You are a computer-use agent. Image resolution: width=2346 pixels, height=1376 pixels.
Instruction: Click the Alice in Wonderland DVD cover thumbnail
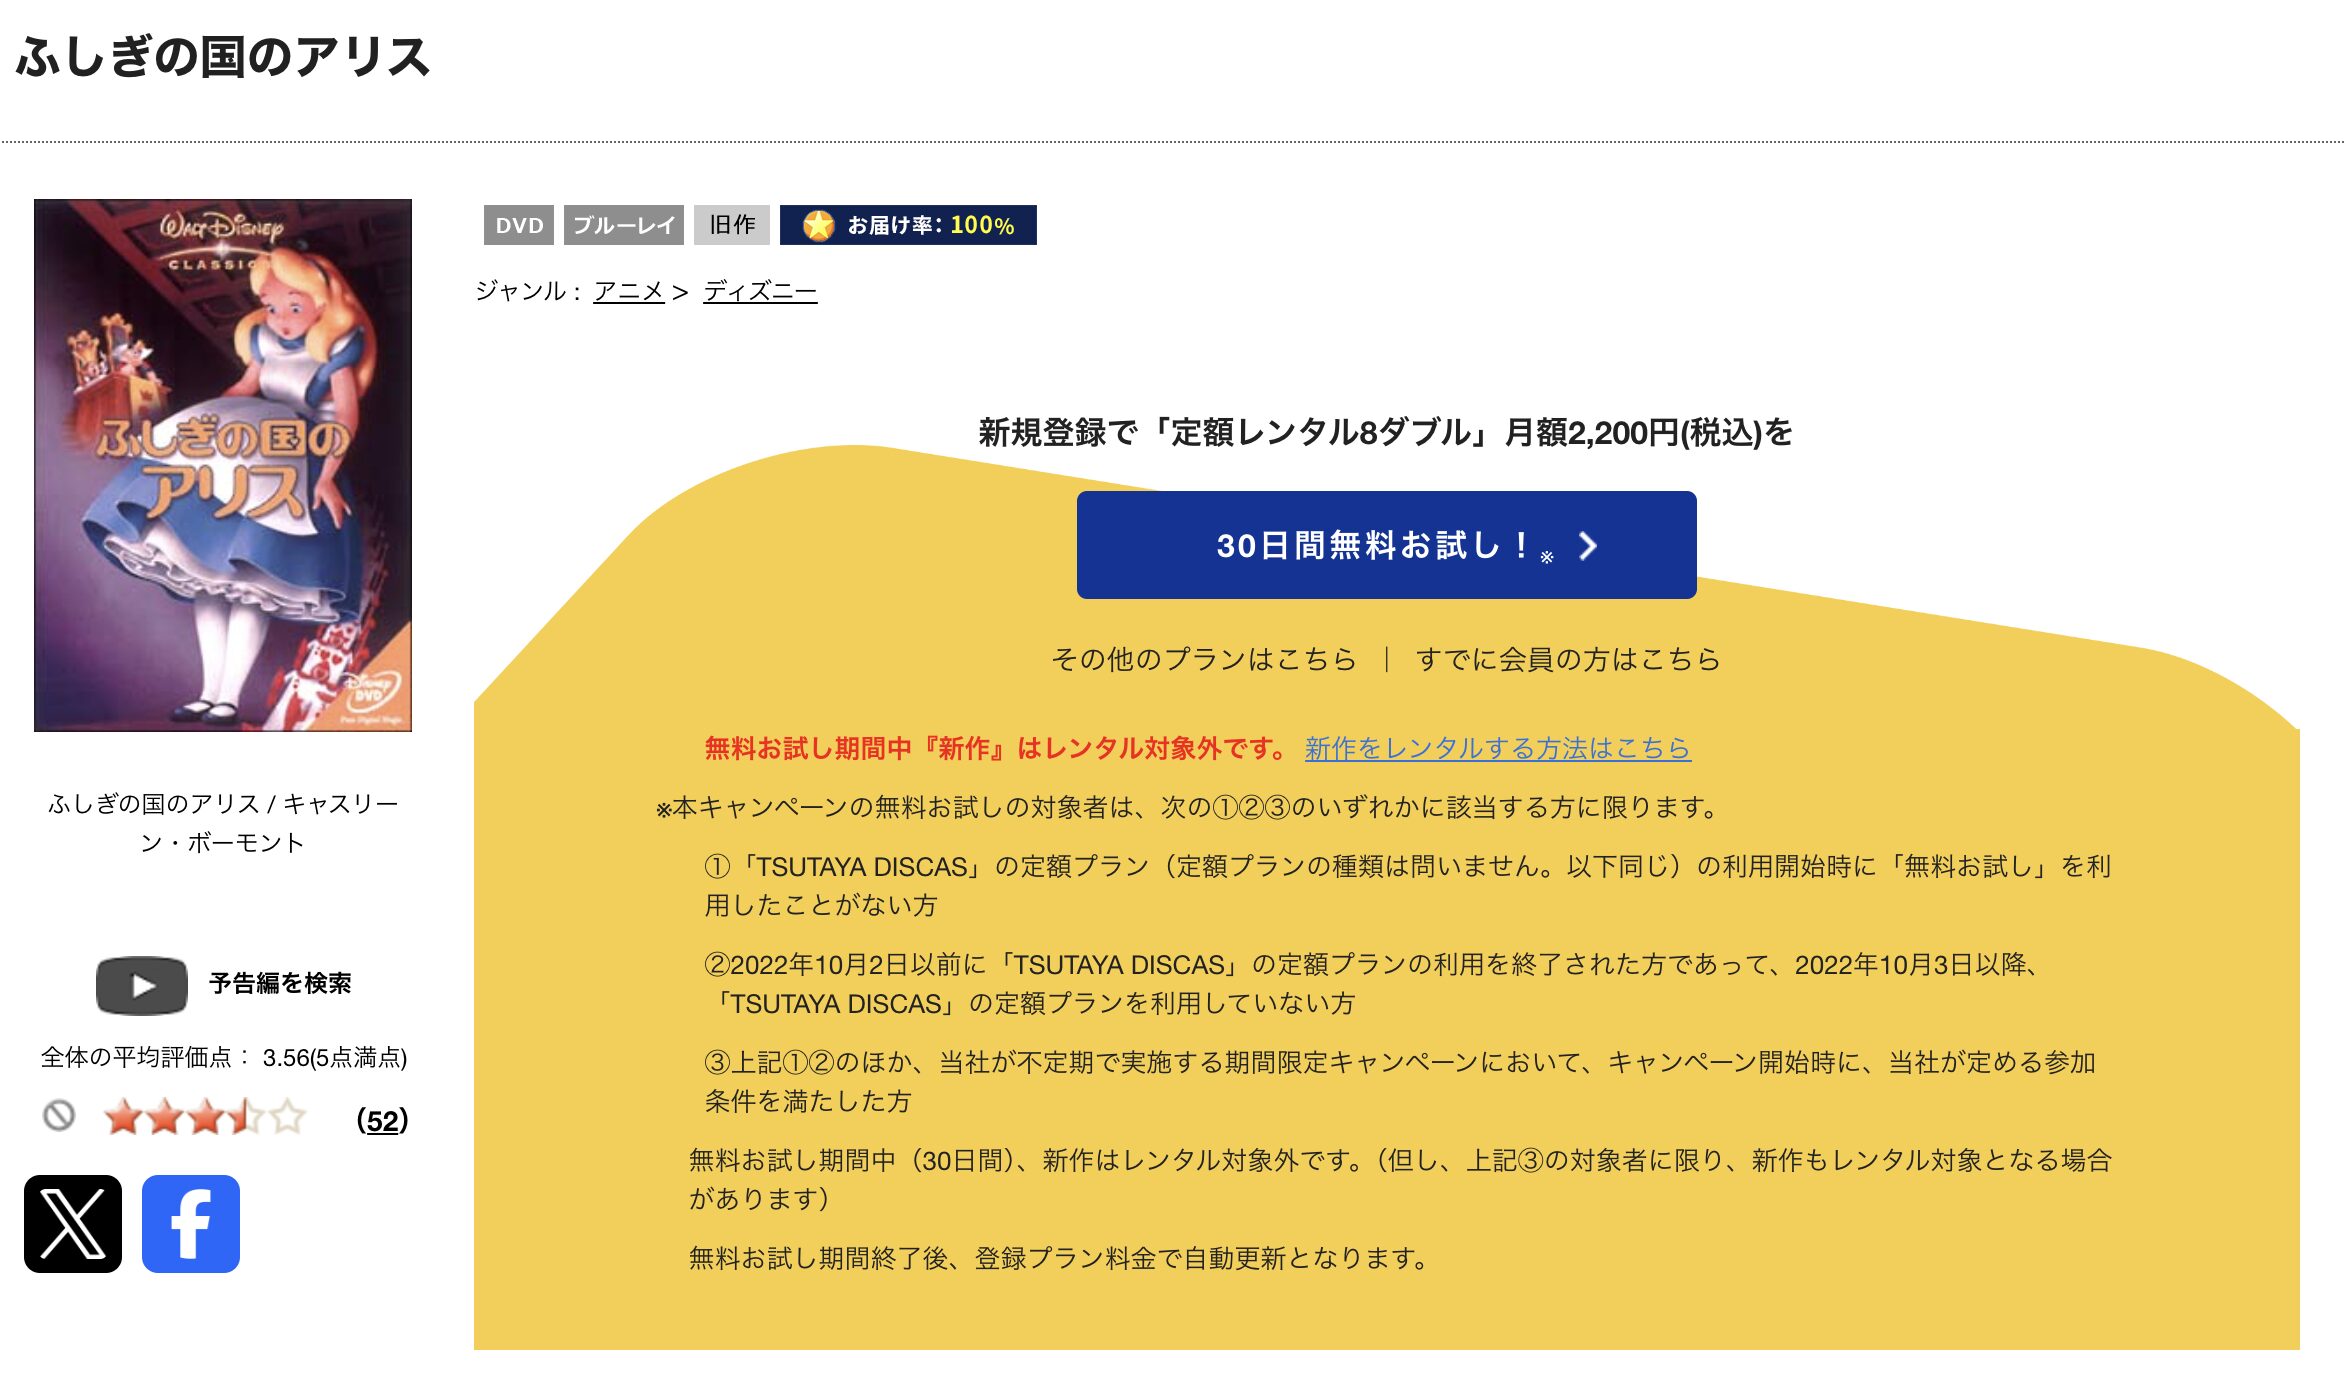(x=223, y=465)
